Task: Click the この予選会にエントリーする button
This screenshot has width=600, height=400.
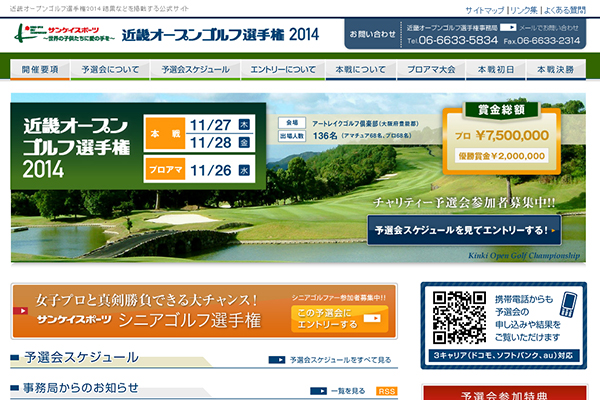Action: pos(340,319)
